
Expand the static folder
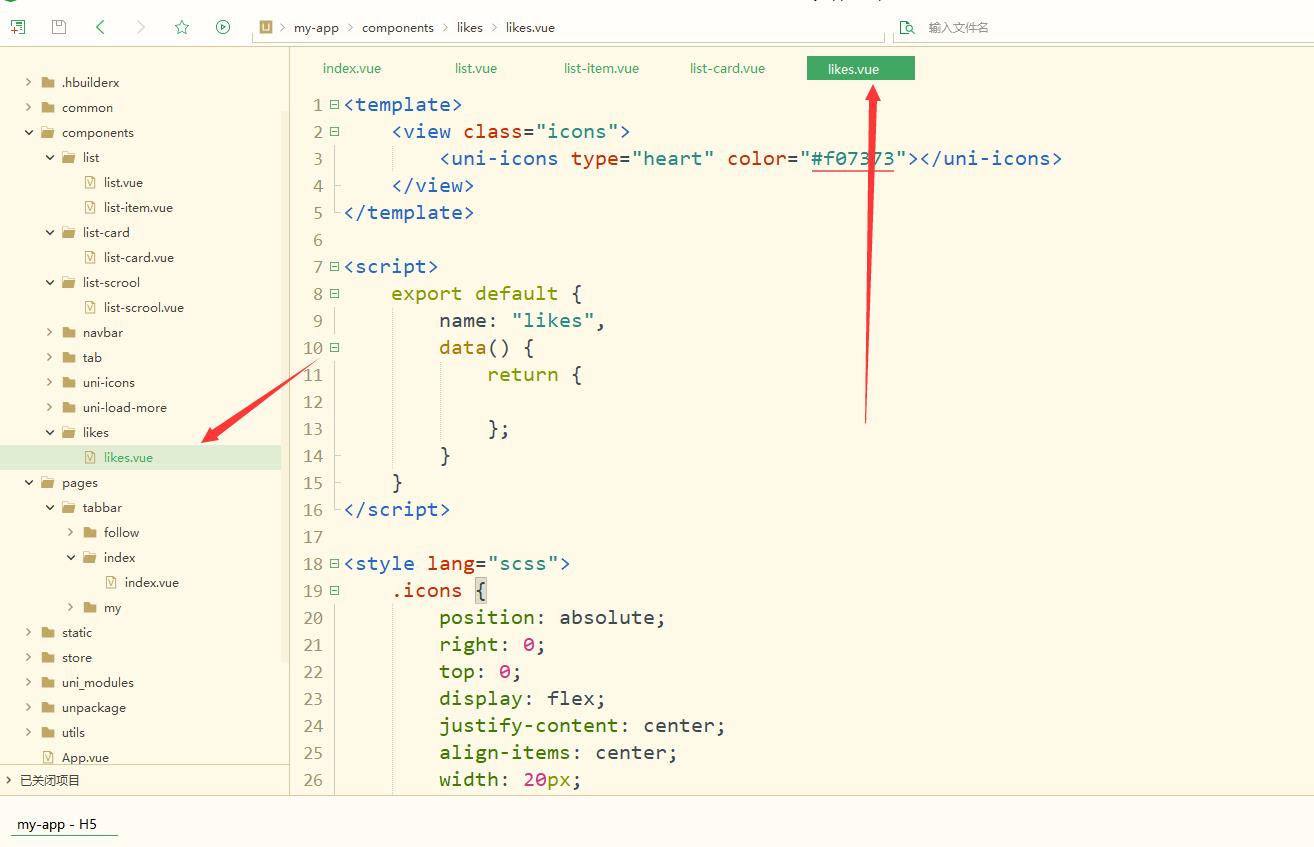tap(29, 632)
